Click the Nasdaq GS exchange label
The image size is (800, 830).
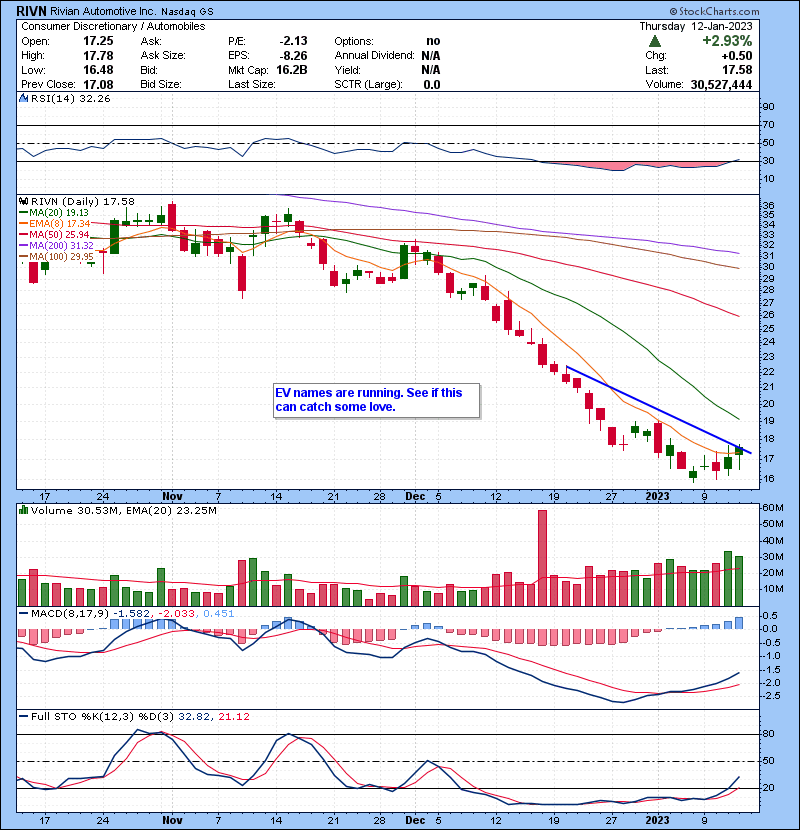187,11
